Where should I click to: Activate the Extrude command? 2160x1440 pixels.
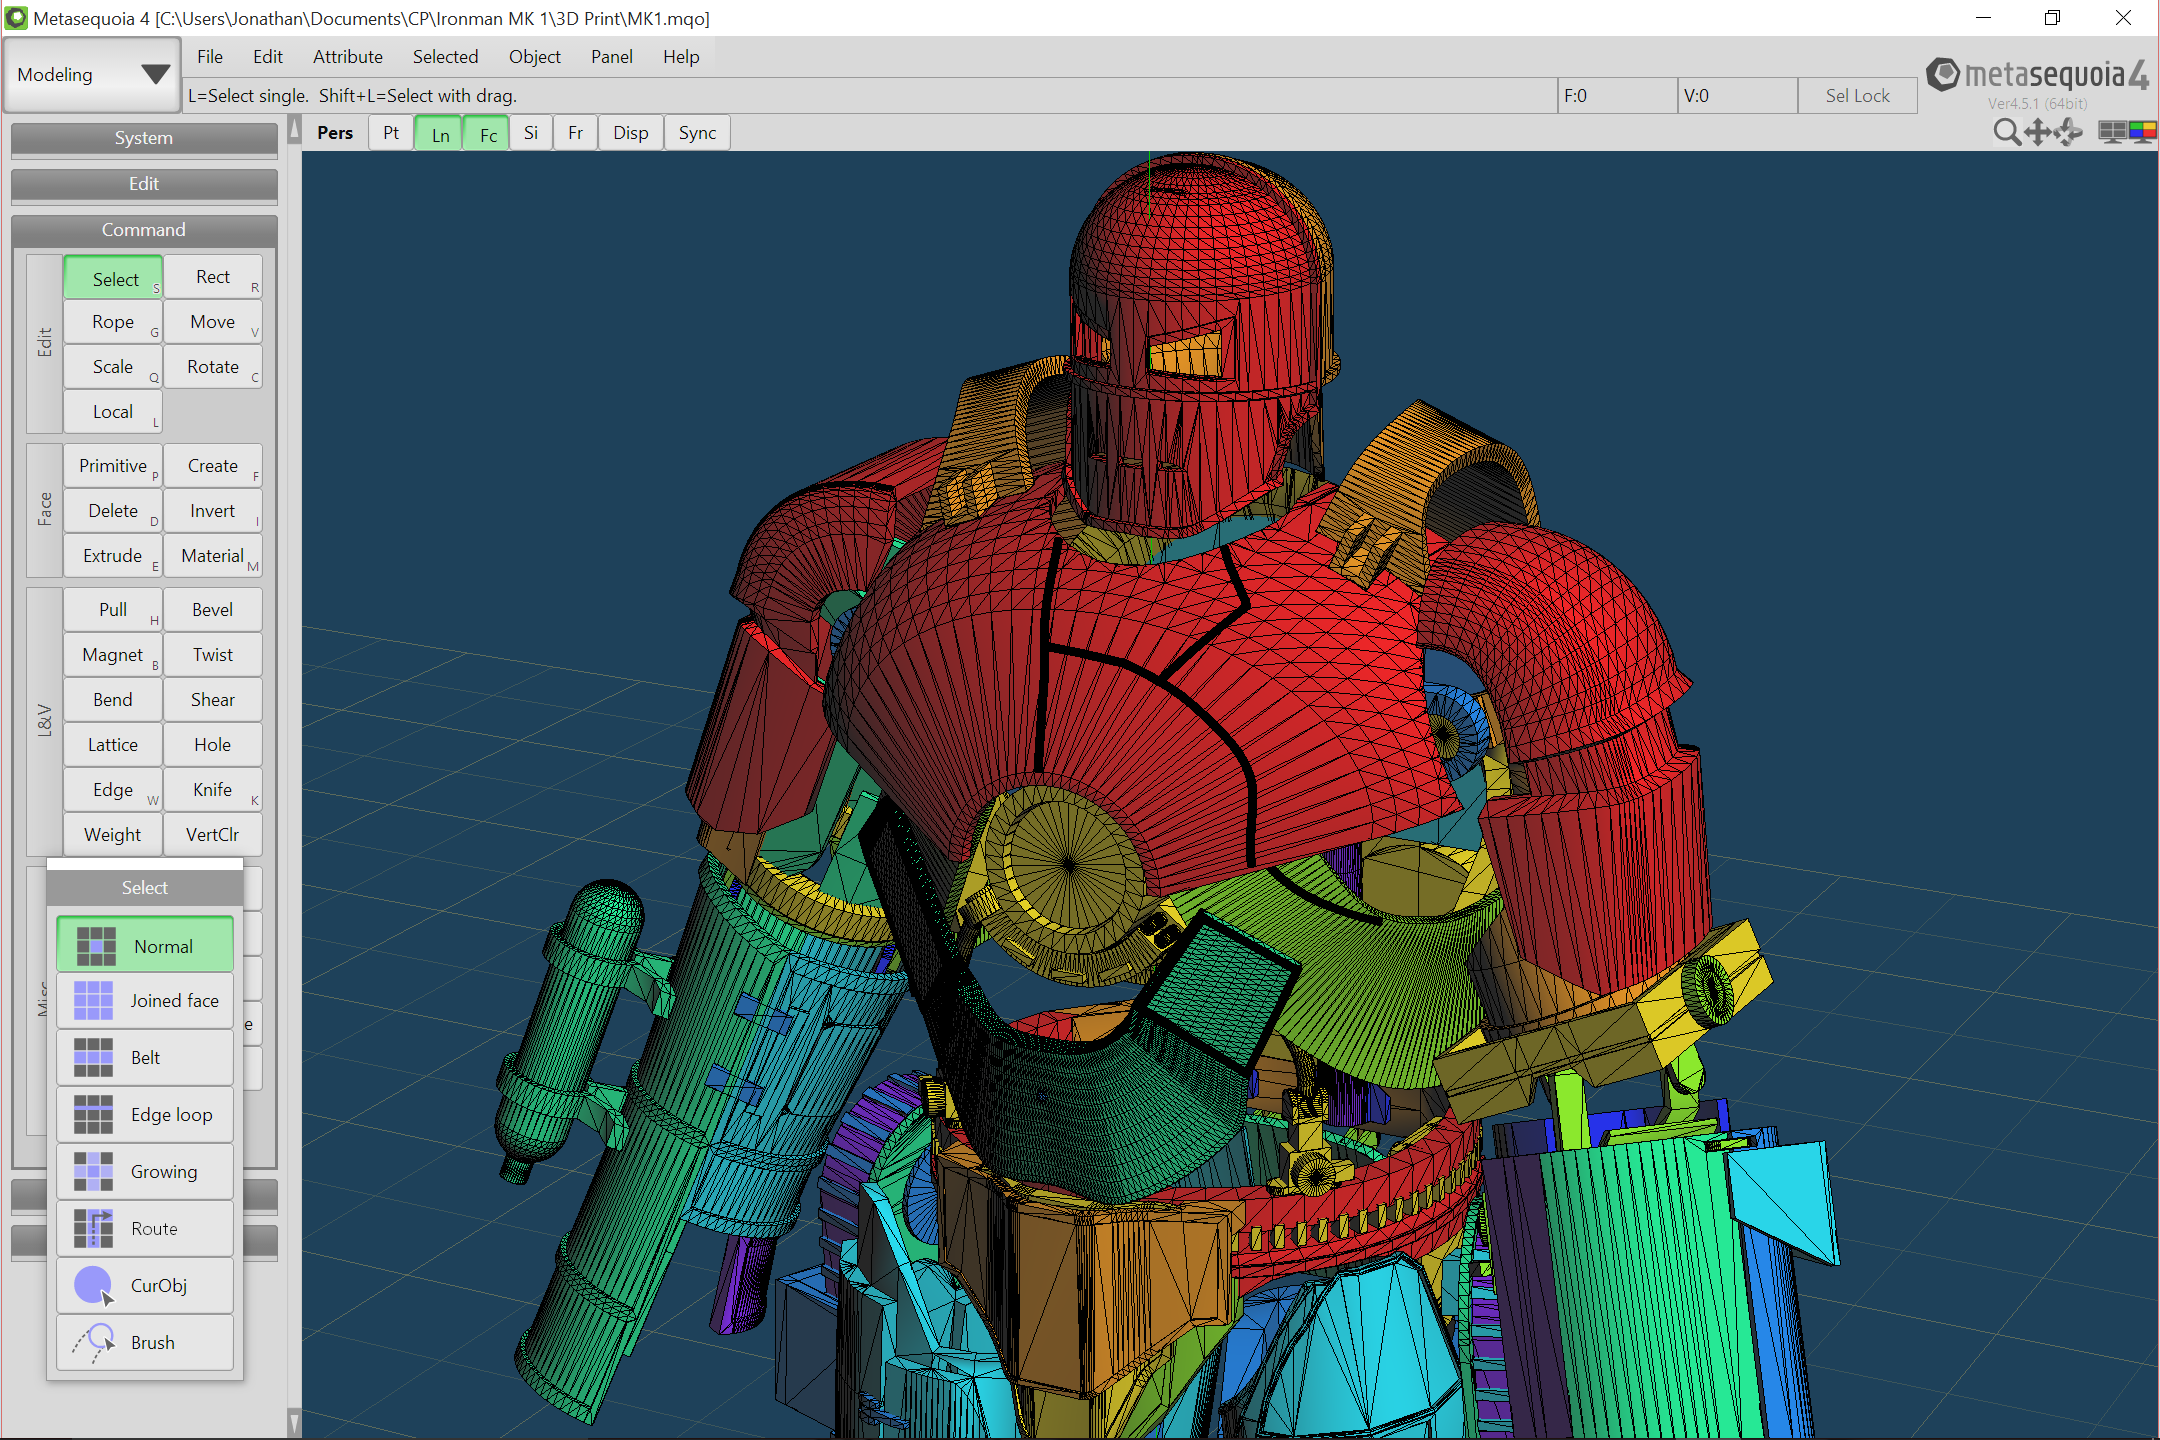pyautogui.click(x=113, y=556)
